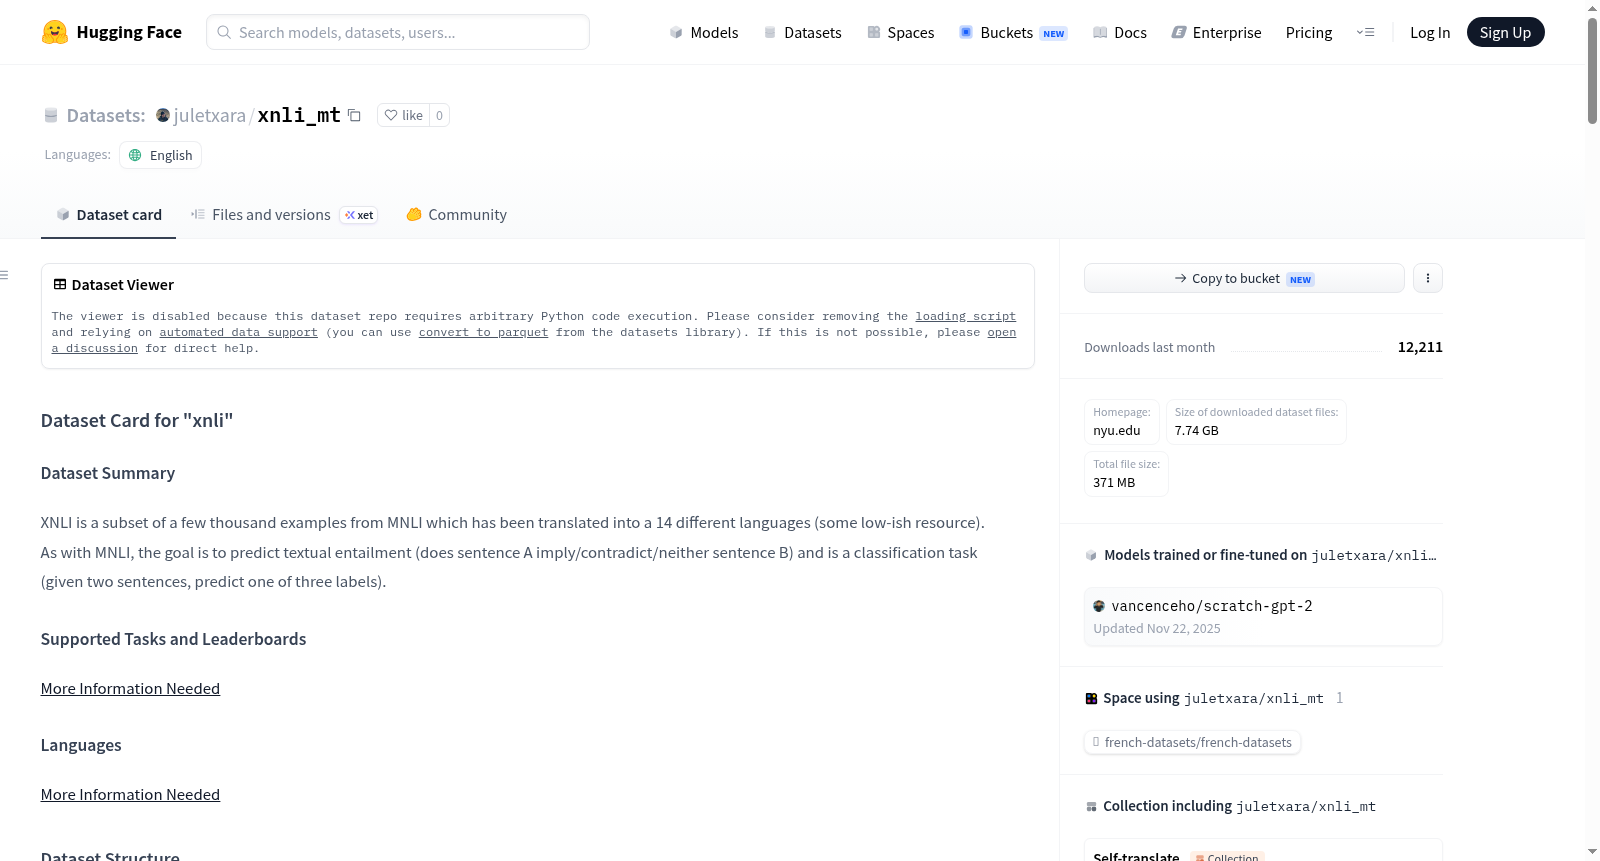Click the xet badge
The height and width of the screenshot is (861, 1600).
click(x=359, y=215)
